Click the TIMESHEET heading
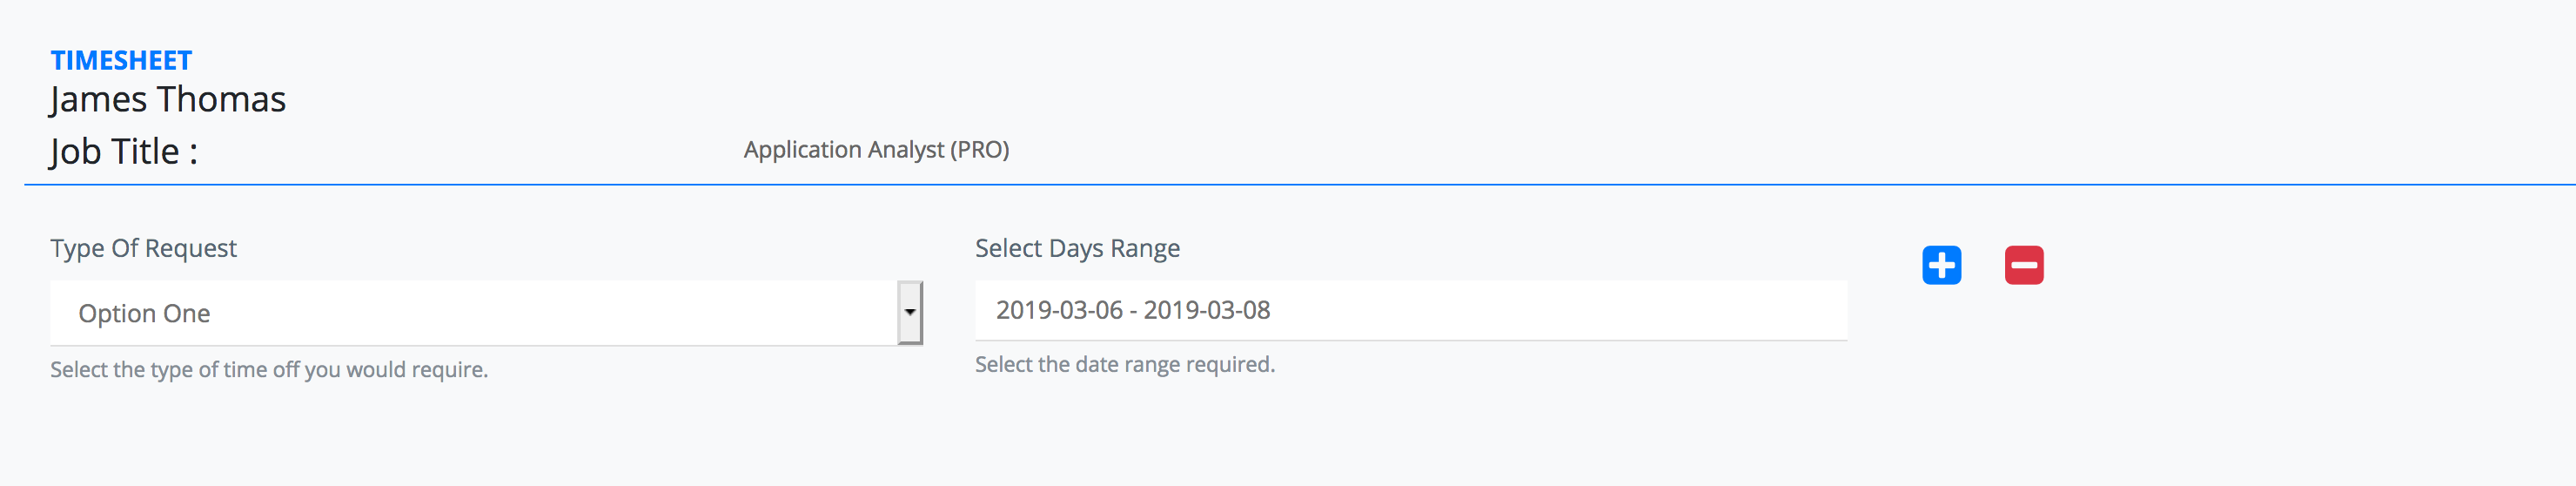 (x=121, y=61)
